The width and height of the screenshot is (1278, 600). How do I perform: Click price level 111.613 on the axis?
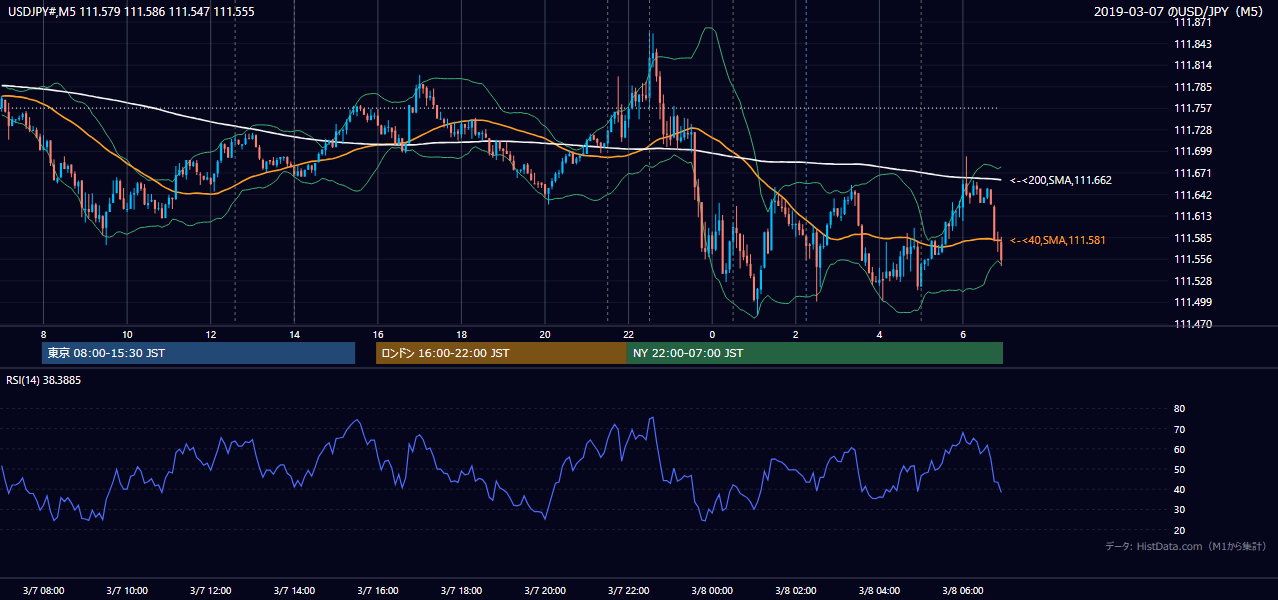(1193, 216)
